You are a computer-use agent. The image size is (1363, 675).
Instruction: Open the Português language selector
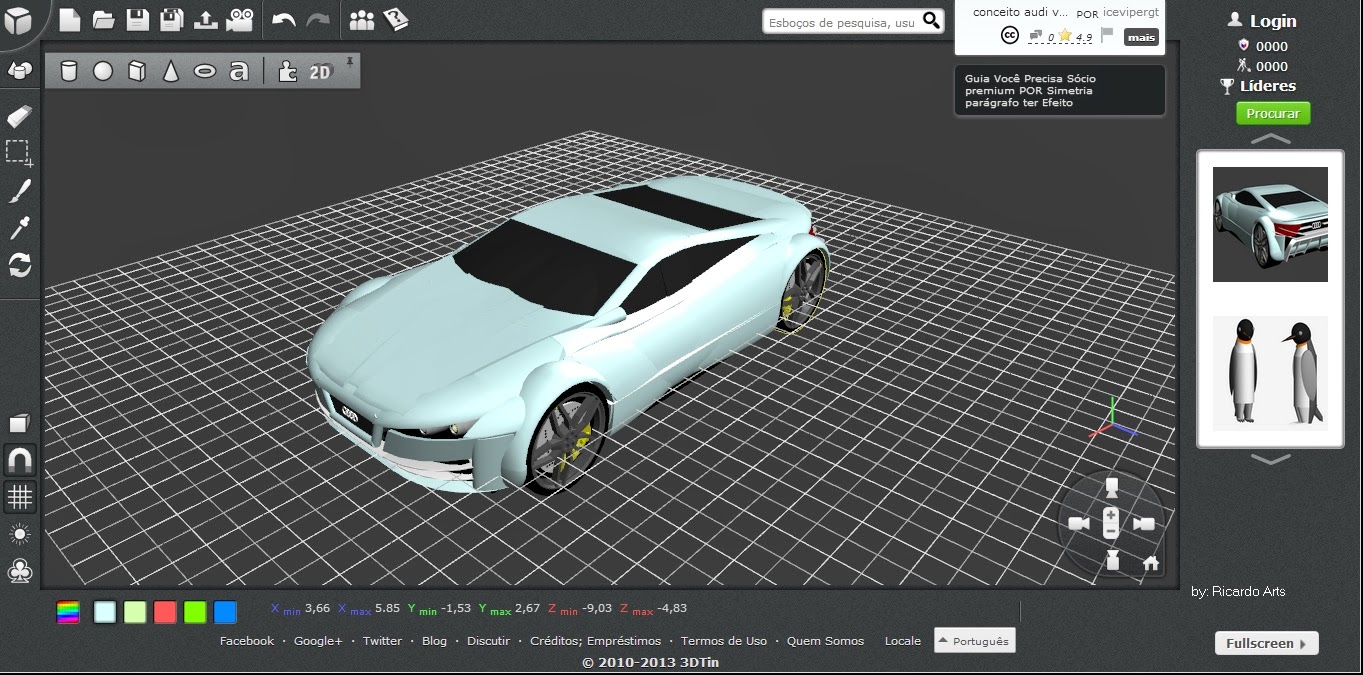pos(973,640)
